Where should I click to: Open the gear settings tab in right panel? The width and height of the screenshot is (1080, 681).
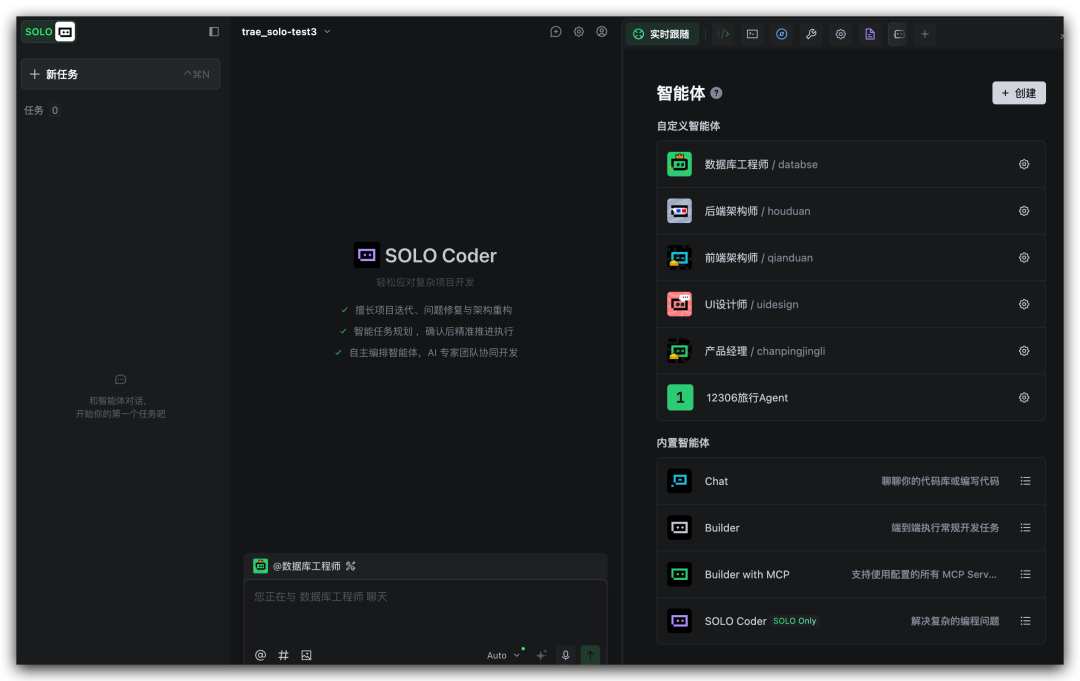click(840, 34)
